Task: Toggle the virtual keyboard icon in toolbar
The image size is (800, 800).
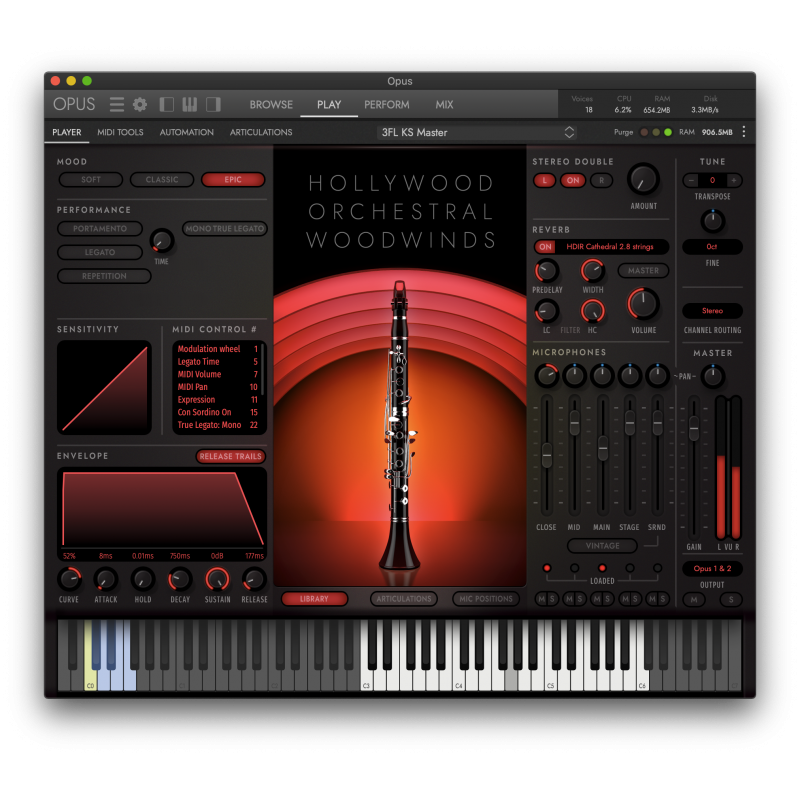Action: pyautogui.click(x=190, y=105)
